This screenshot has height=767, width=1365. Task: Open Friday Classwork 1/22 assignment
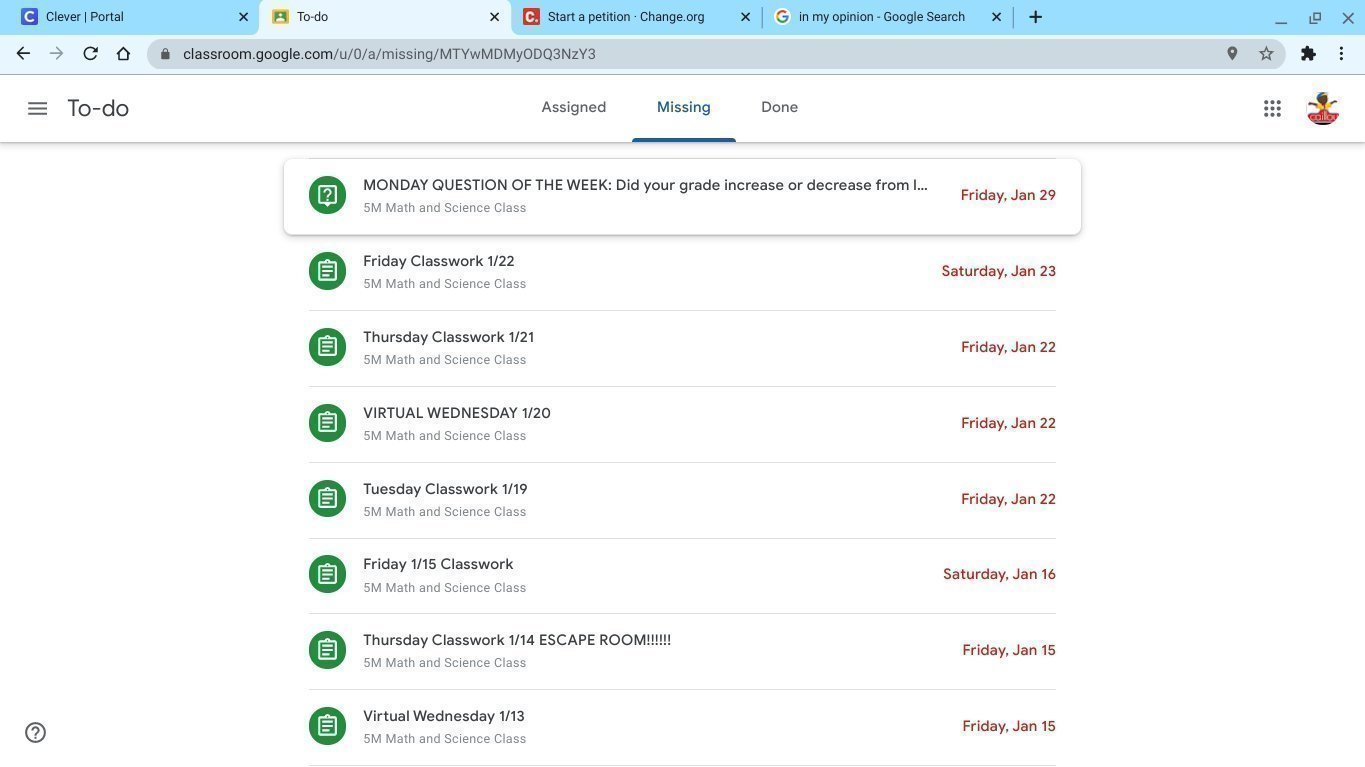coord(438,261)
